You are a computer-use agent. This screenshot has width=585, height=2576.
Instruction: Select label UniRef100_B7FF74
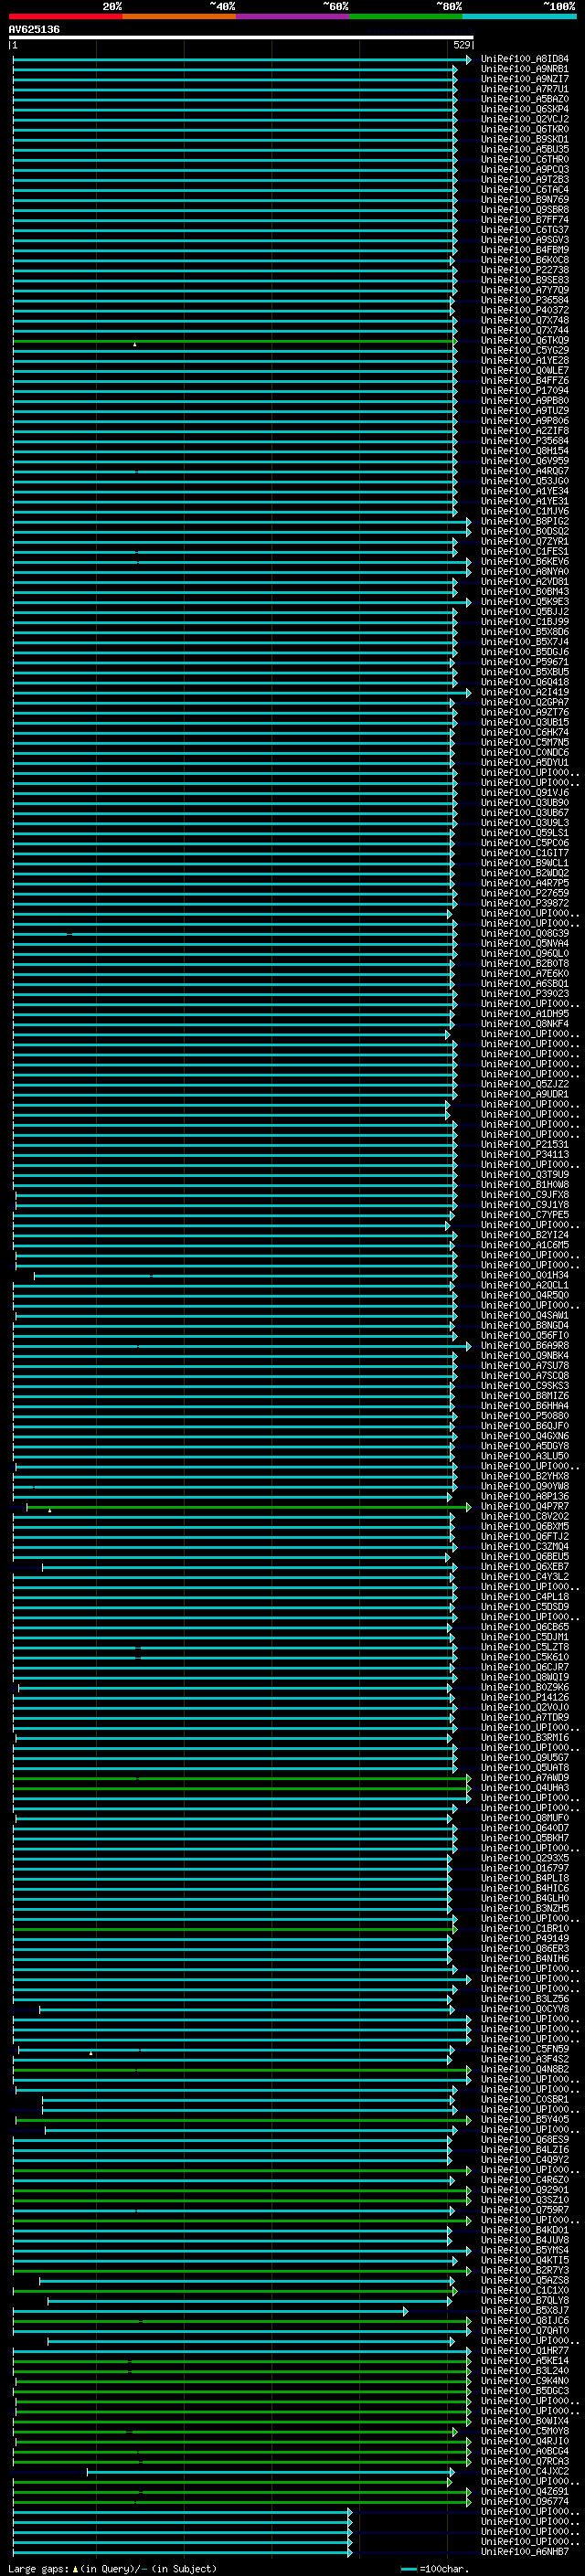click(524, 220)
